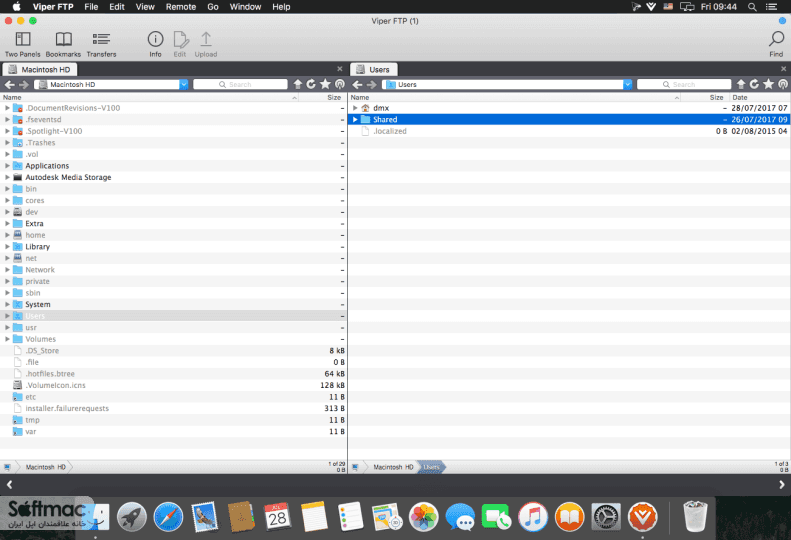791x540 pixels.
Task: Refresh the right Users panel
Action: click(x=754, y=84)
